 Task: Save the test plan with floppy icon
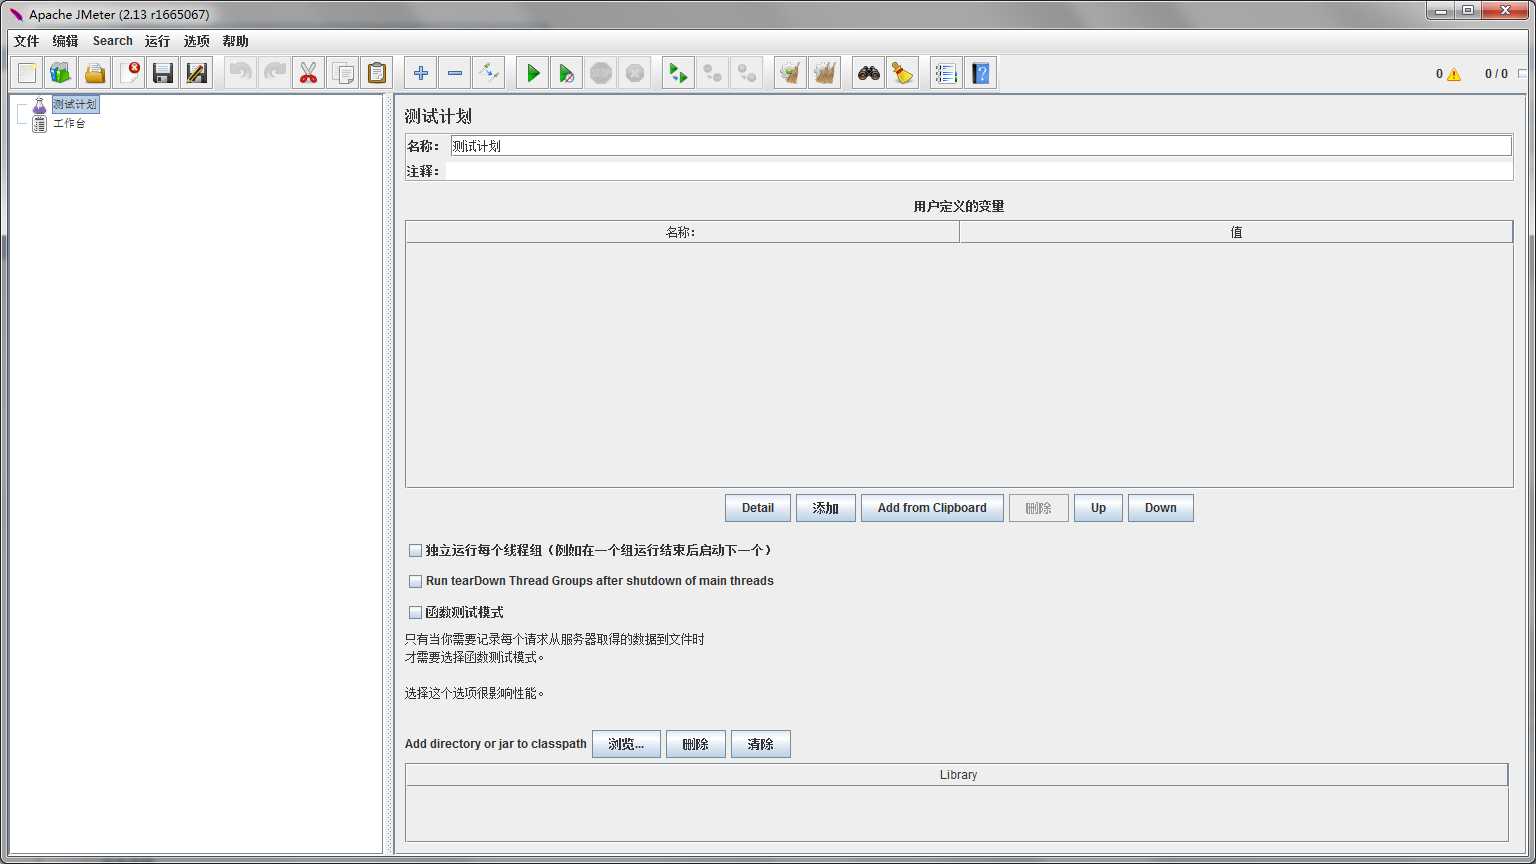pos(163,73)
